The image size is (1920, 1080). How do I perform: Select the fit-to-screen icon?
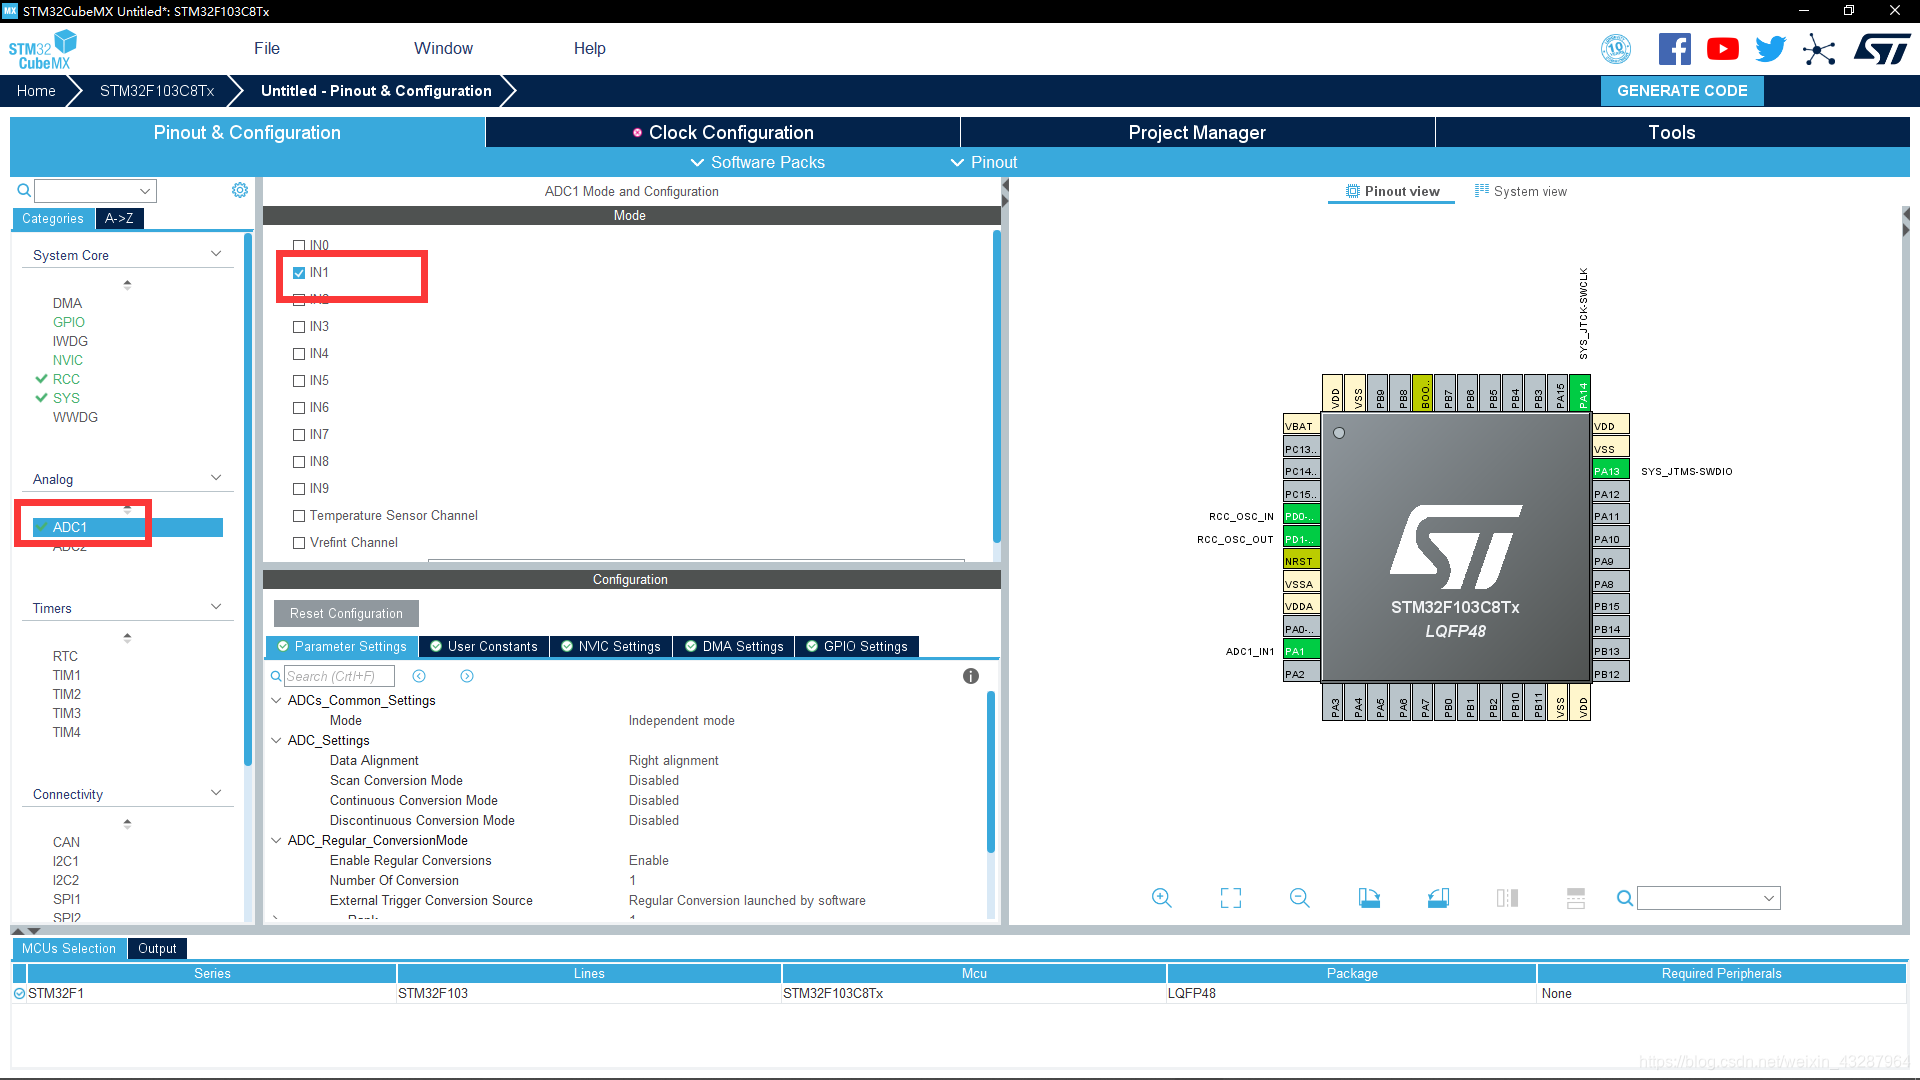click(x=1230, y=899)
